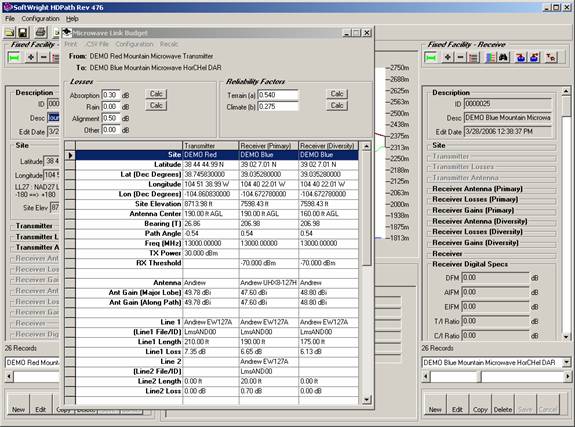Select the Site row header arrow in table
This screenshot has width=575, height=427.
coord(70,155)
